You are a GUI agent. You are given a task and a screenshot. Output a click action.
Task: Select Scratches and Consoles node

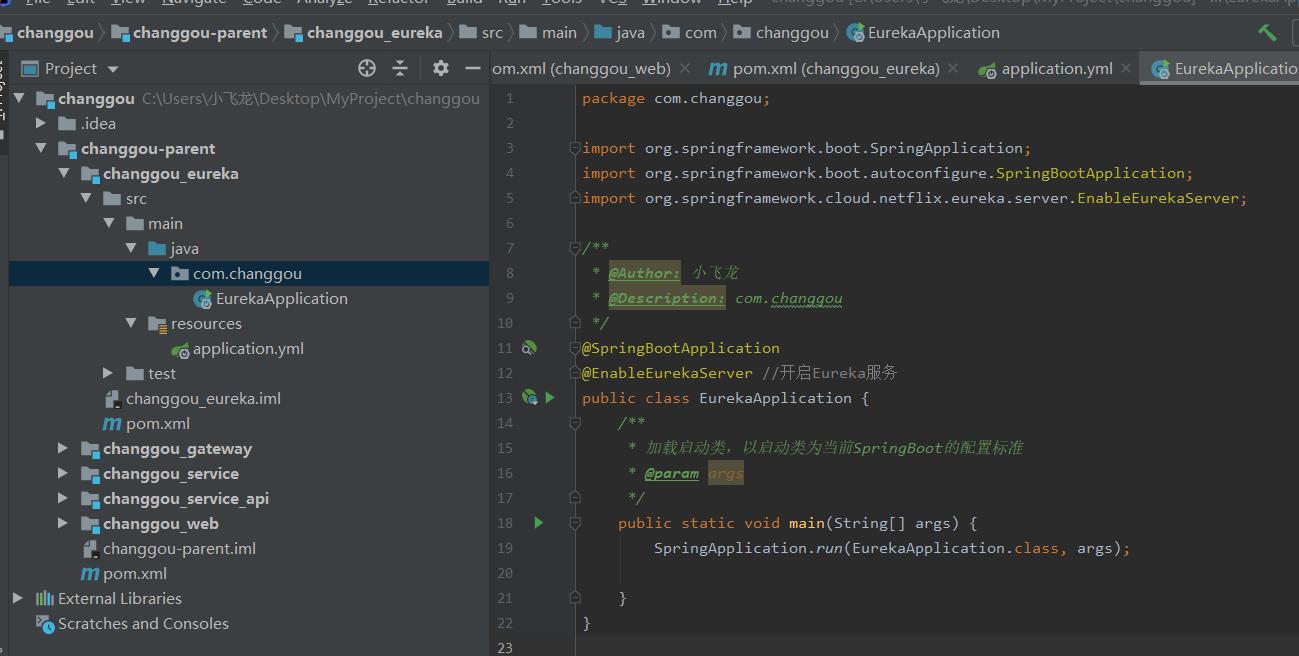(x=132, y=623)
